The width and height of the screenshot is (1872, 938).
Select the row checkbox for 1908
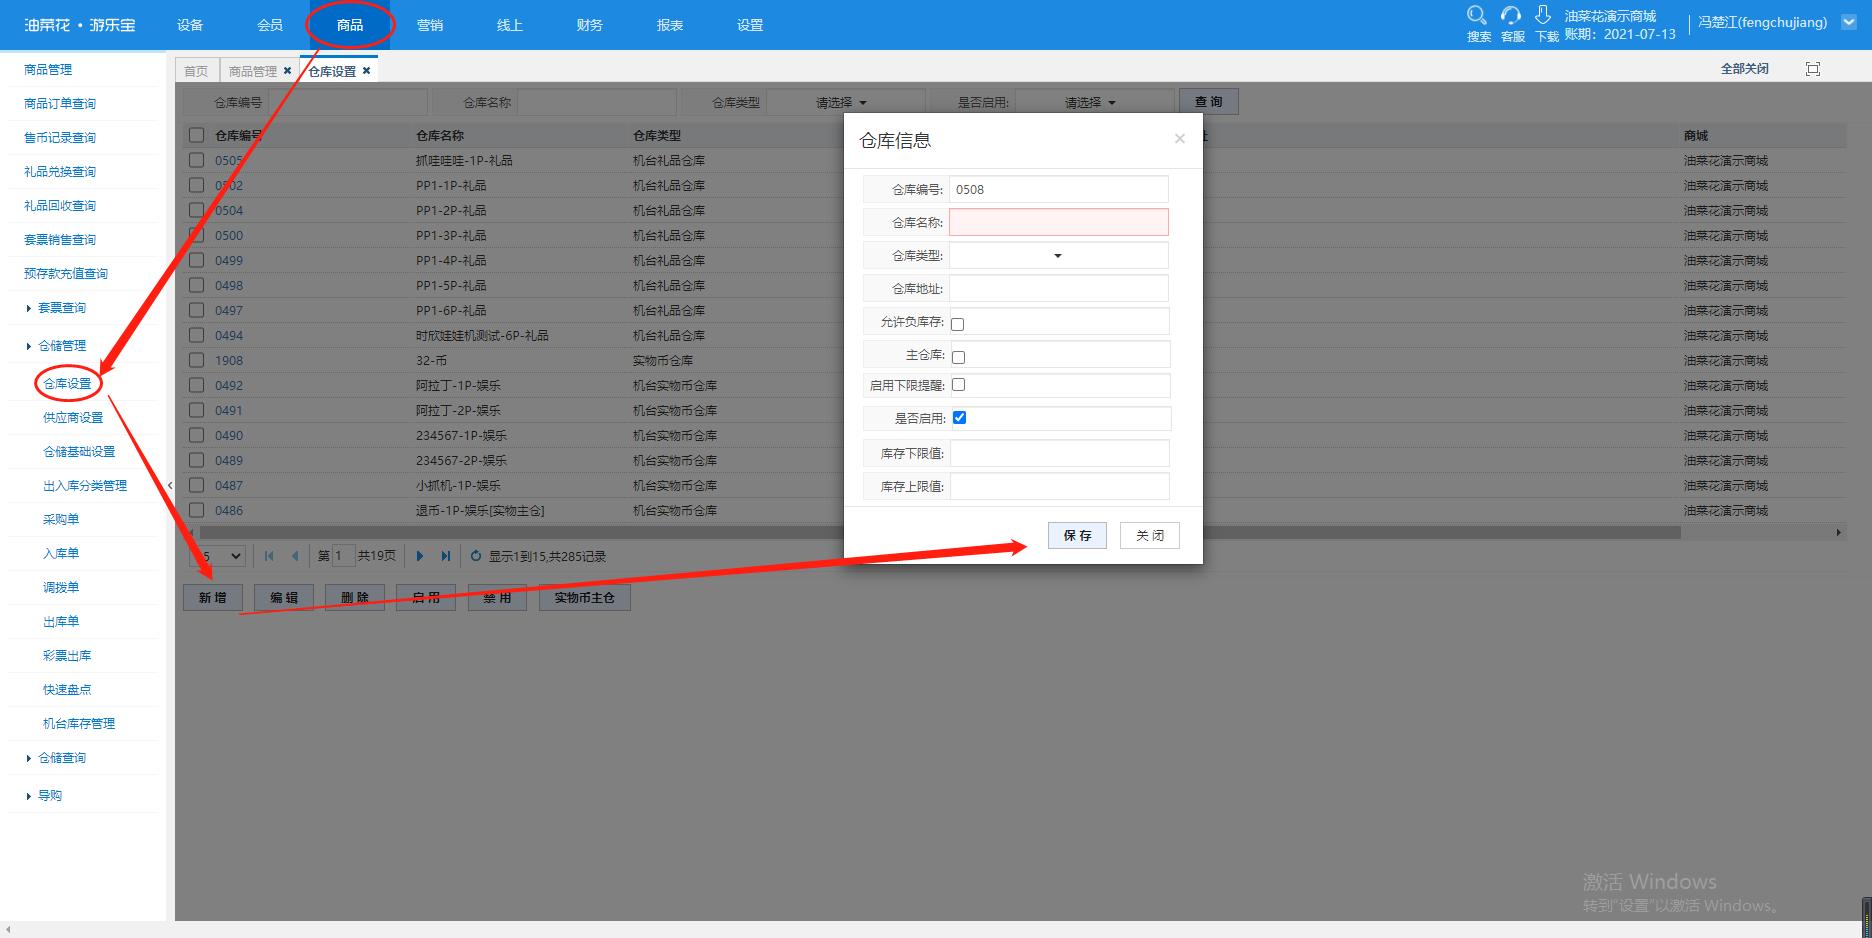click(x=196, y=360)
